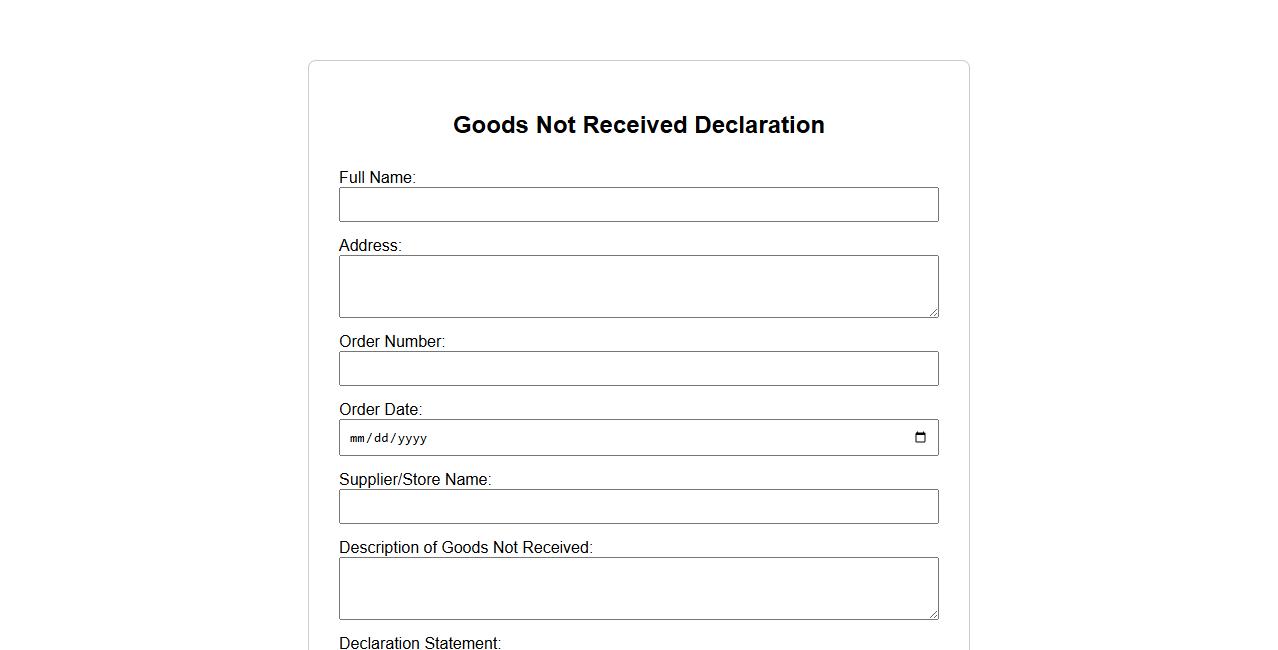Click the "Order Date:" label

(x=380, y=410)
